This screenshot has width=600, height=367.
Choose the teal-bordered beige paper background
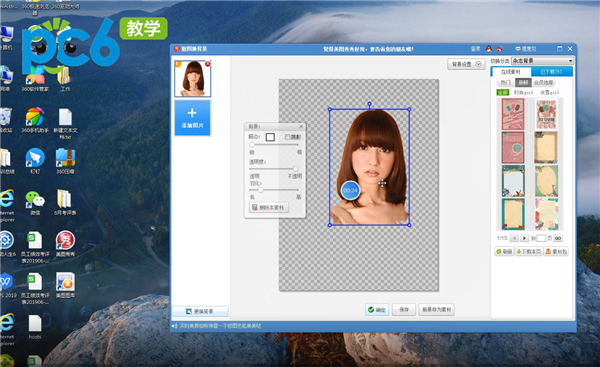(513, 214)
